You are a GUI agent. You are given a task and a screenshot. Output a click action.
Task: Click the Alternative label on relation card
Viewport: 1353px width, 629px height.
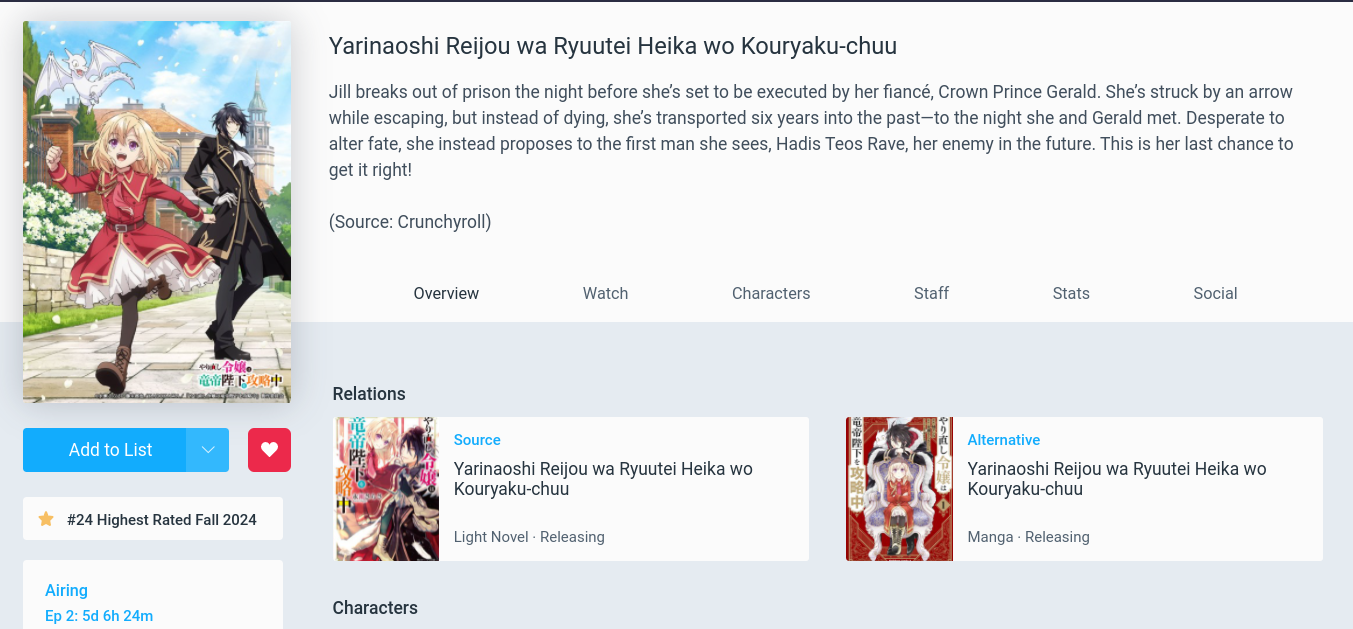tap(1004, 440)
